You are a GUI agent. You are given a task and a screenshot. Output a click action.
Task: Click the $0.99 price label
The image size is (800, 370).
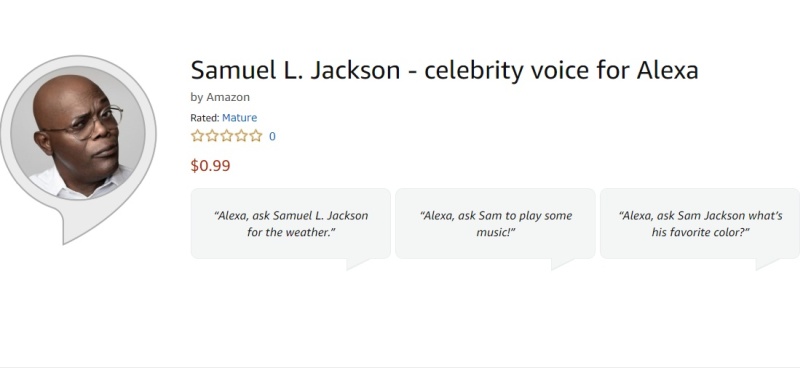click(210, 166)
